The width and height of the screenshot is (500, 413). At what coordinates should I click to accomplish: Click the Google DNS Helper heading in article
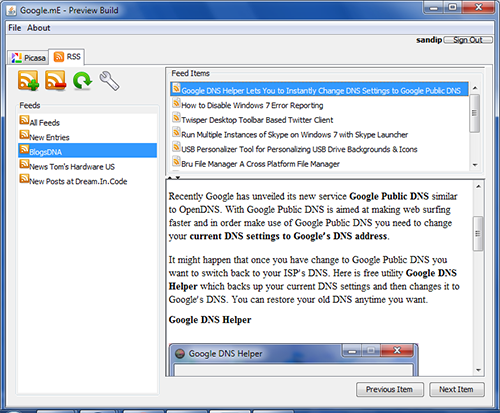210,320
